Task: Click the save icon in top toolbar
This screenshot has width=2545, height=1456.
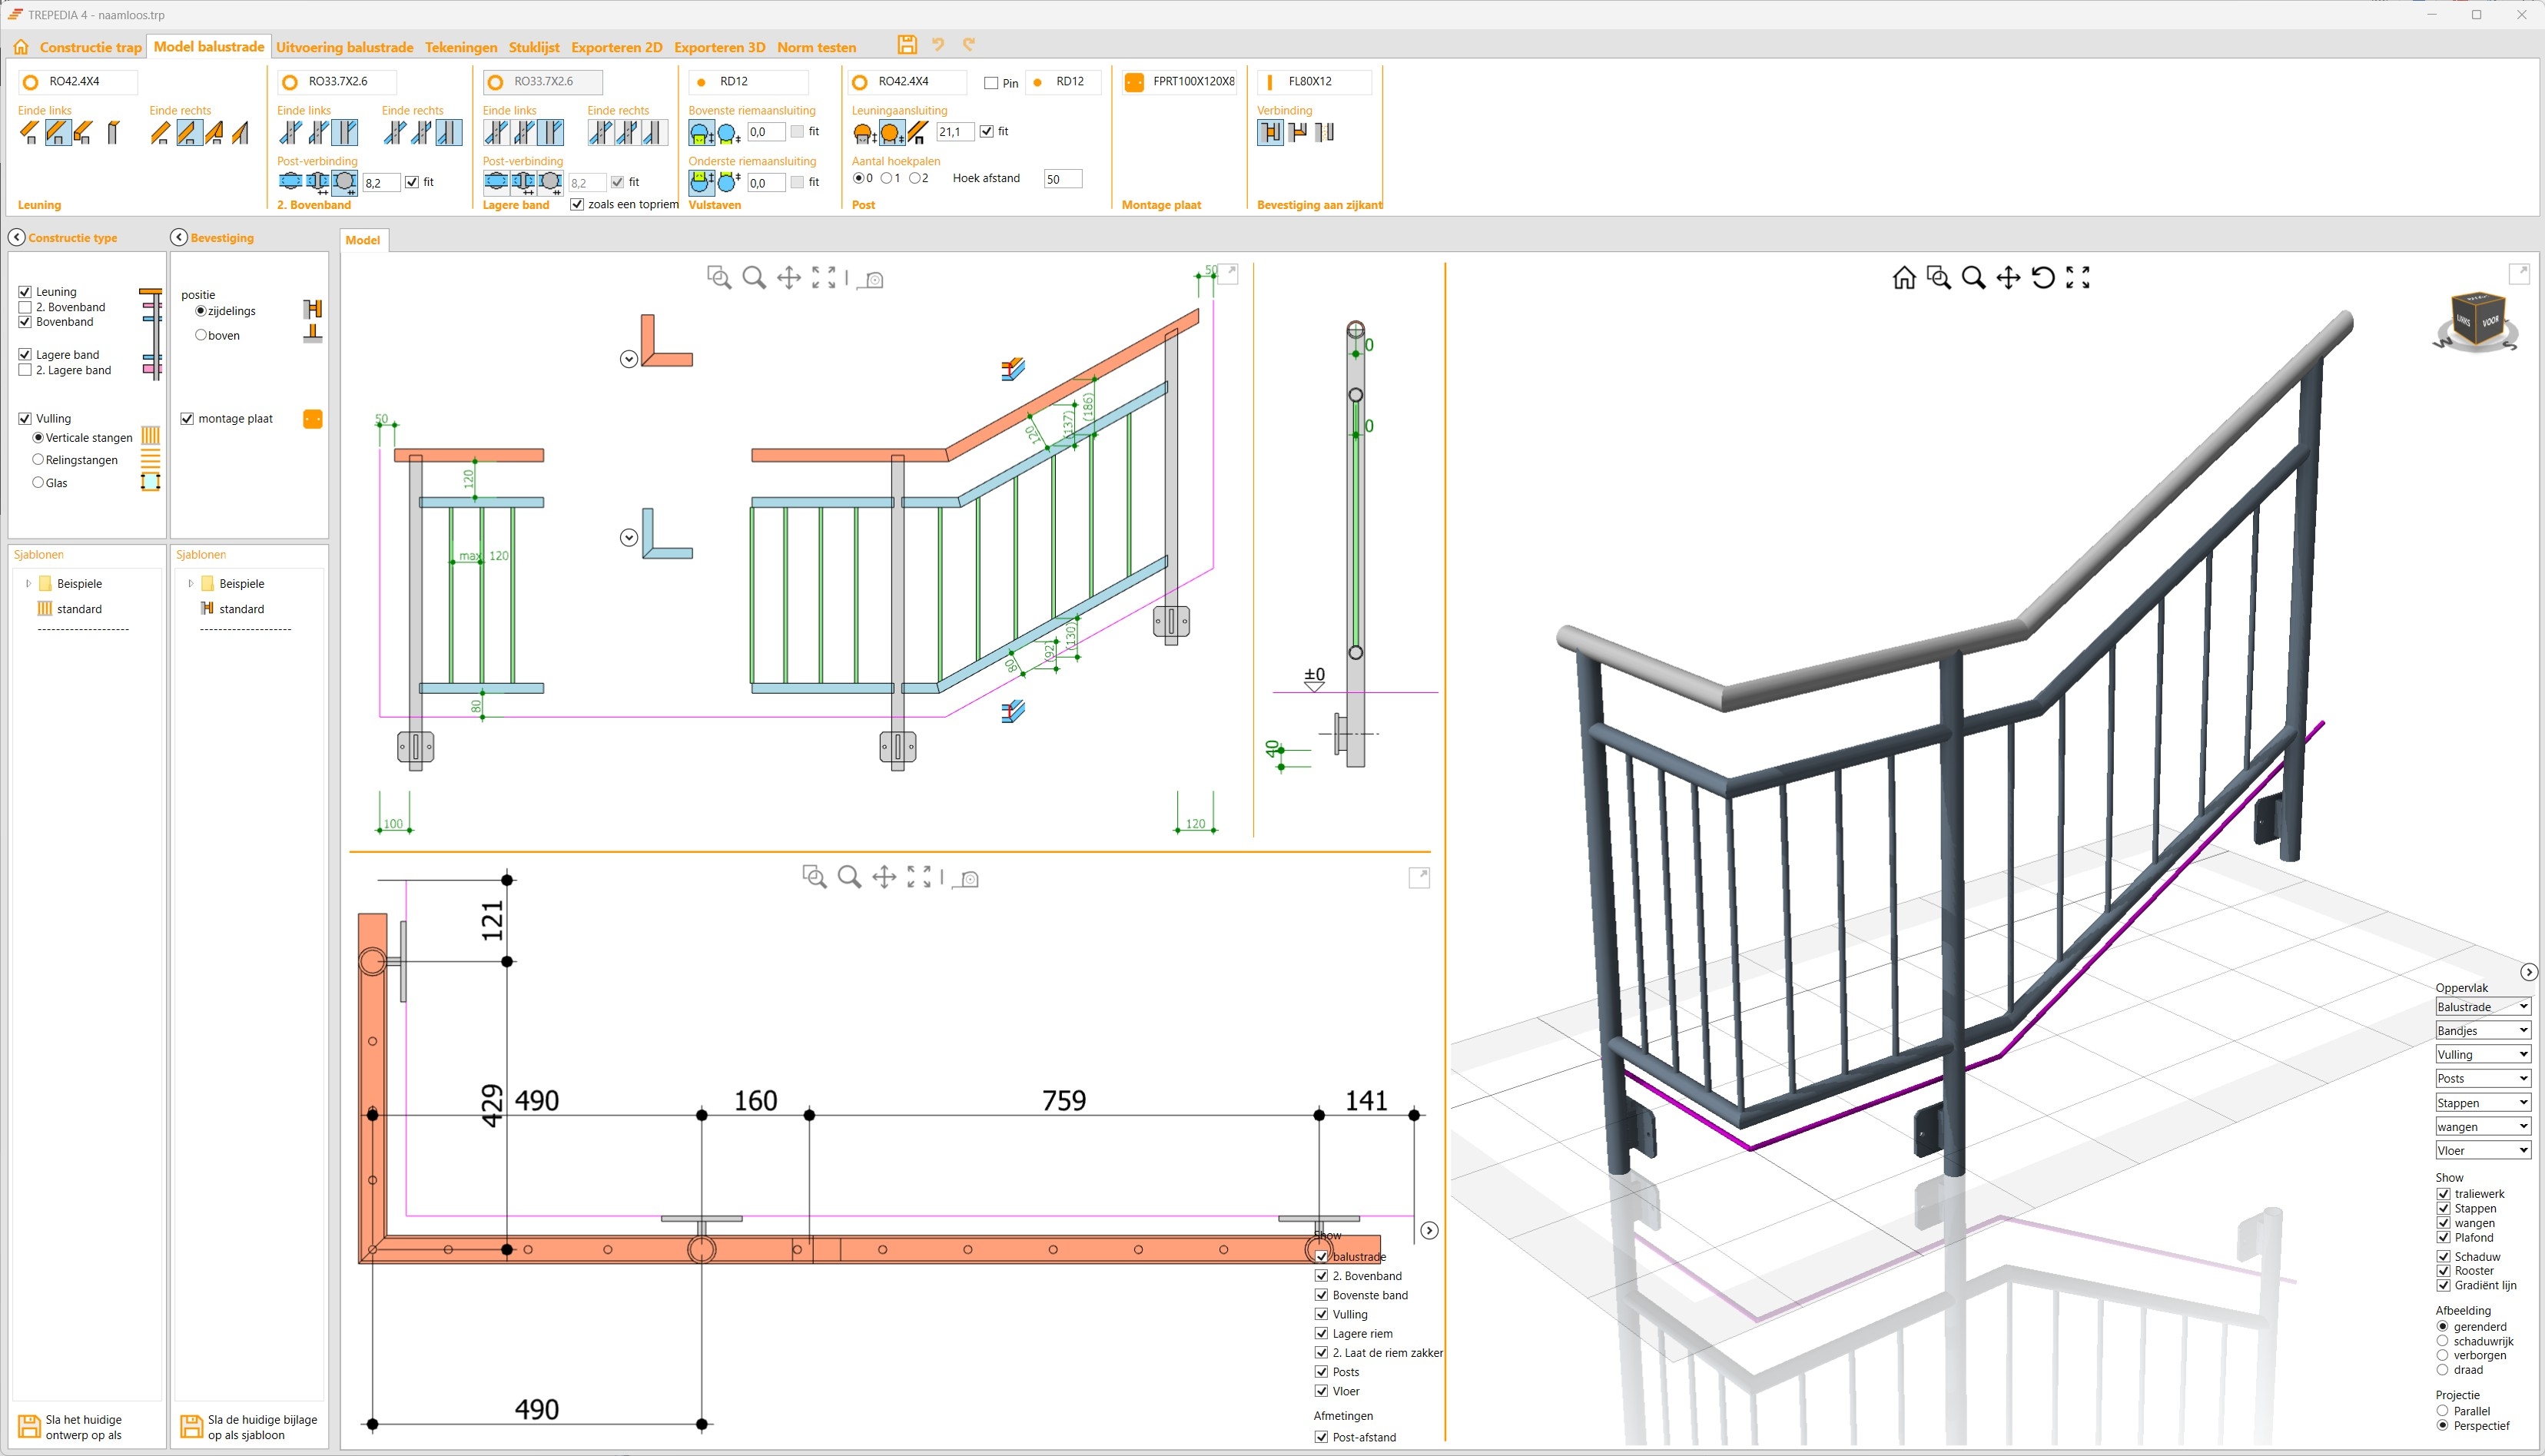Action: pyautogui.click(x=906, y=45)
